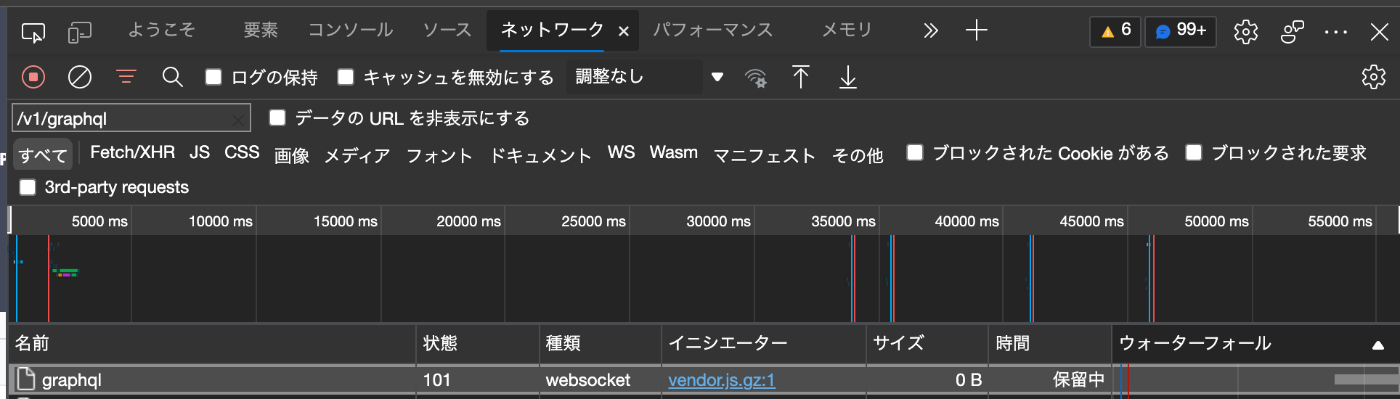
Task: Switch to 要素 tab
Action: coord(260,30)
